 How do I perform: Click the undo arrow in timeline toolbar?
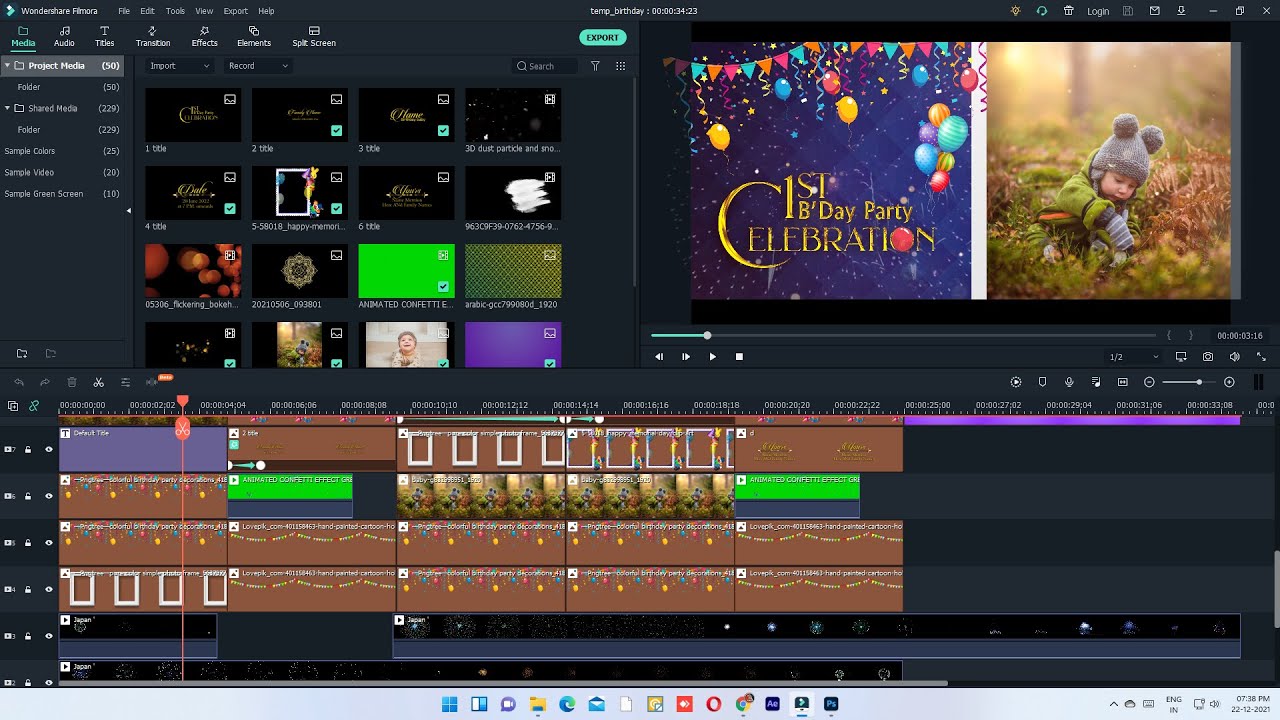pos(18,382)
